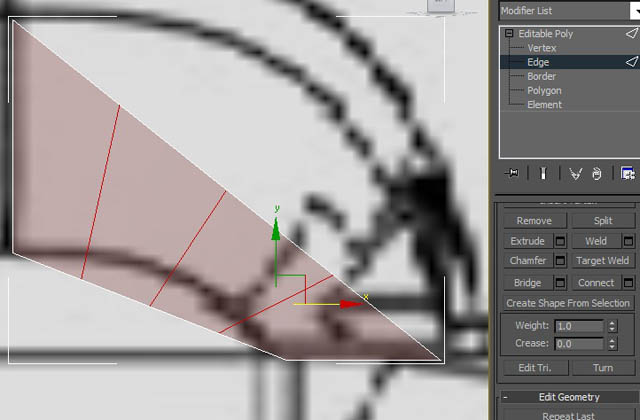Click the Weld button
The image size is (640, 420).
point(596,241)
